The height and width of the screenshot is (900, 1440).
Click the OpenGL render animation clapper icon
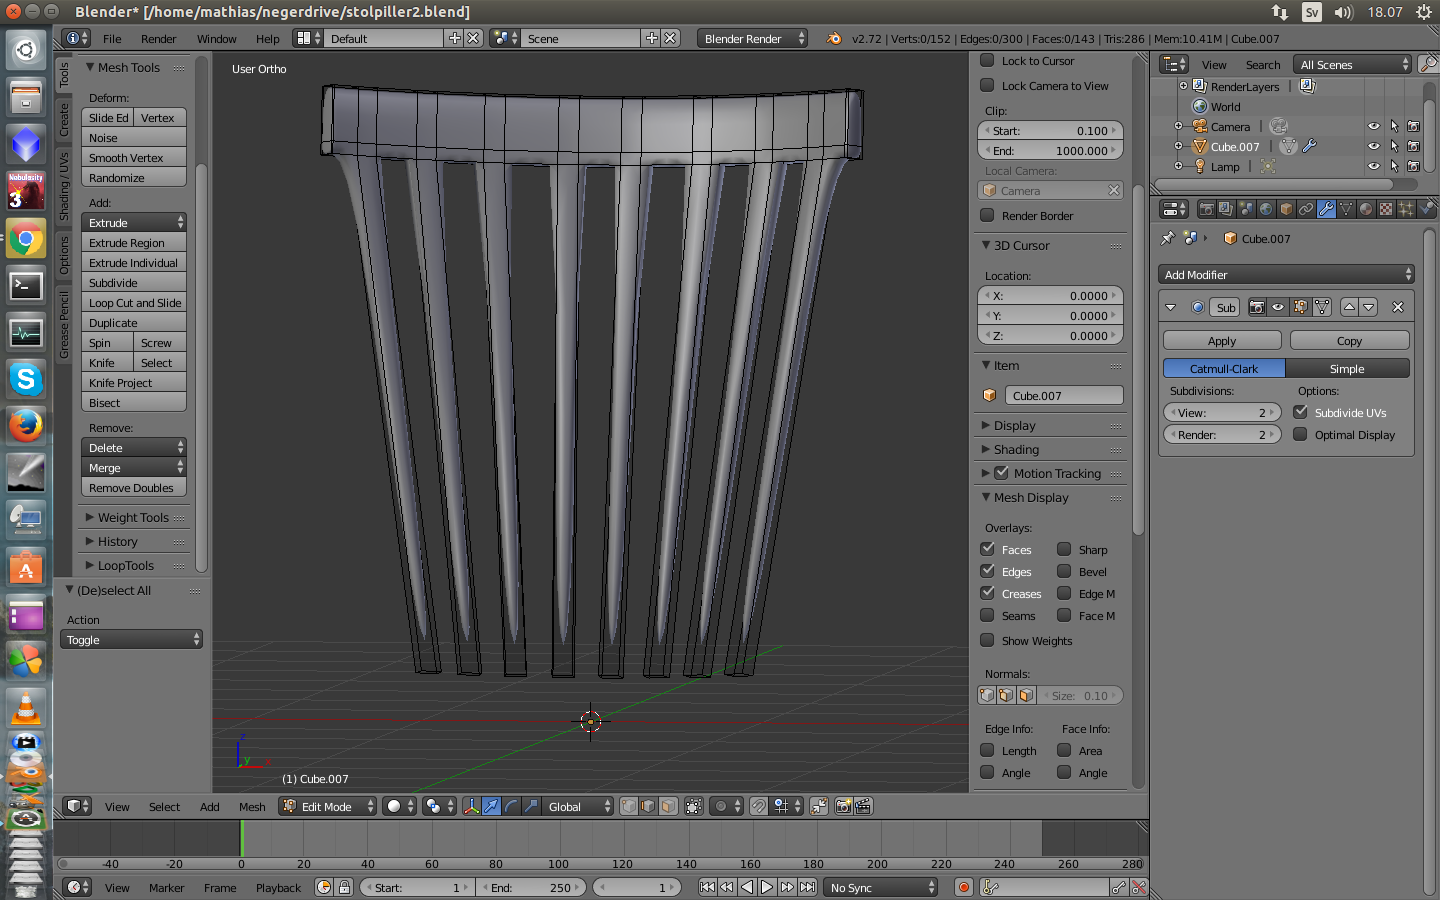[863, 806]
